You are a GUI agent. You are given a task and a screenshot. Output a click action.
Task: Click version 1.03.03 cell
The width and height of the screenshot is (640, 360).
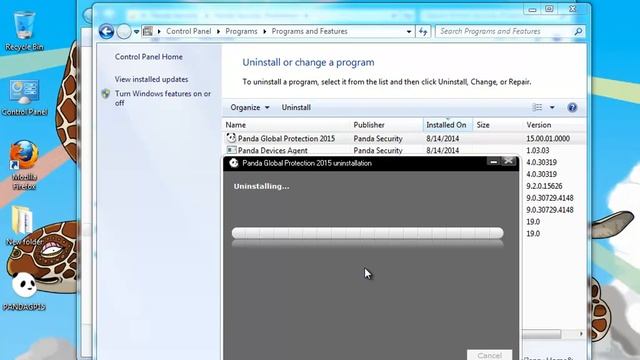[538, 150]
